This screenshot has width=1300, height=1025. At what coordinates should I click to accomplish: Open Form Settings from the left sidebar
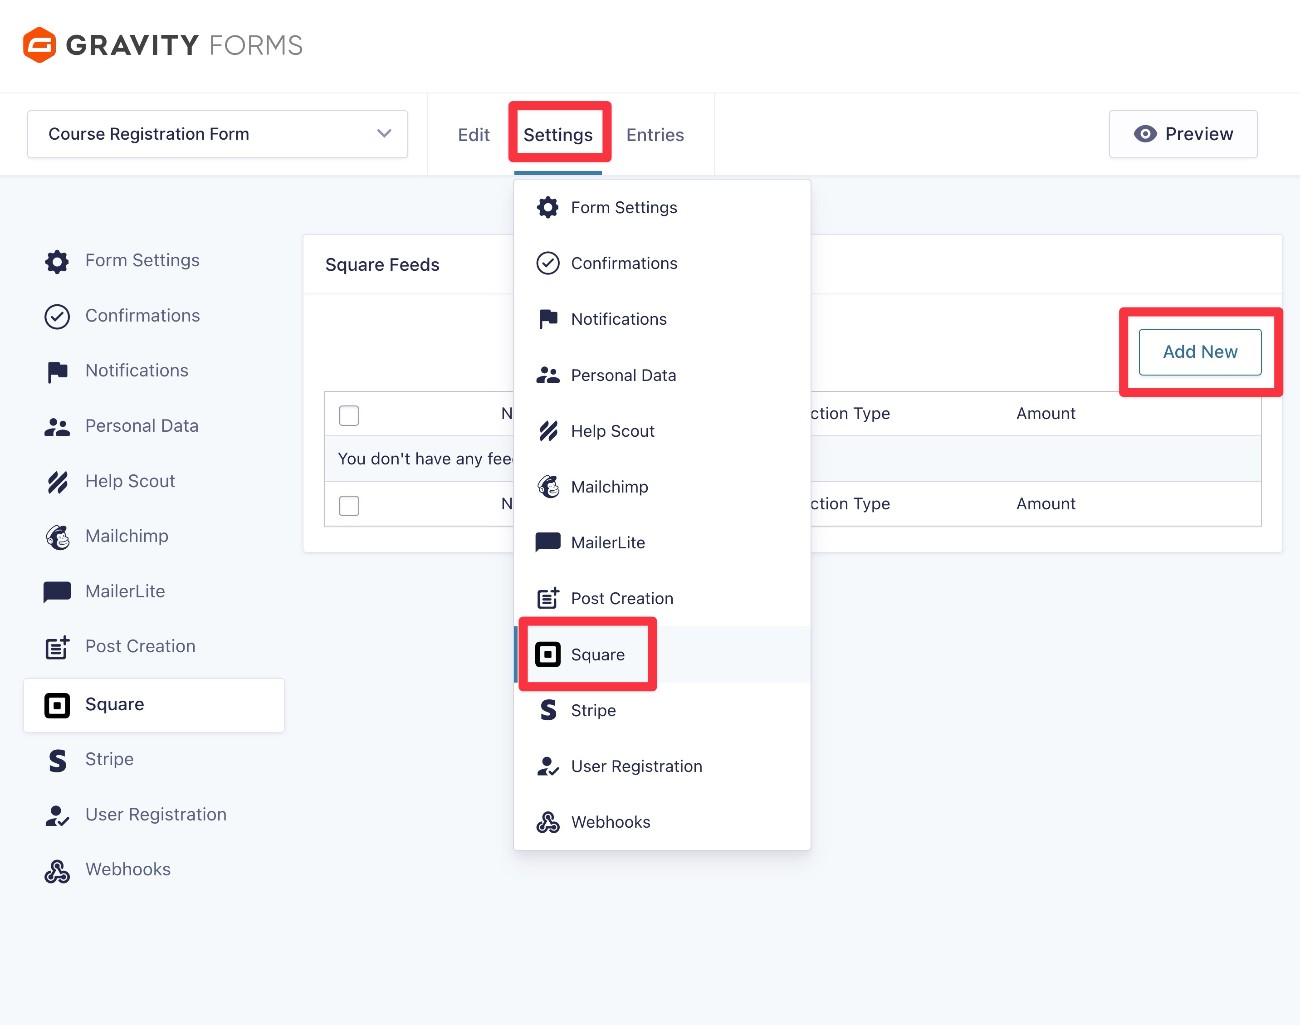[142, 260]
